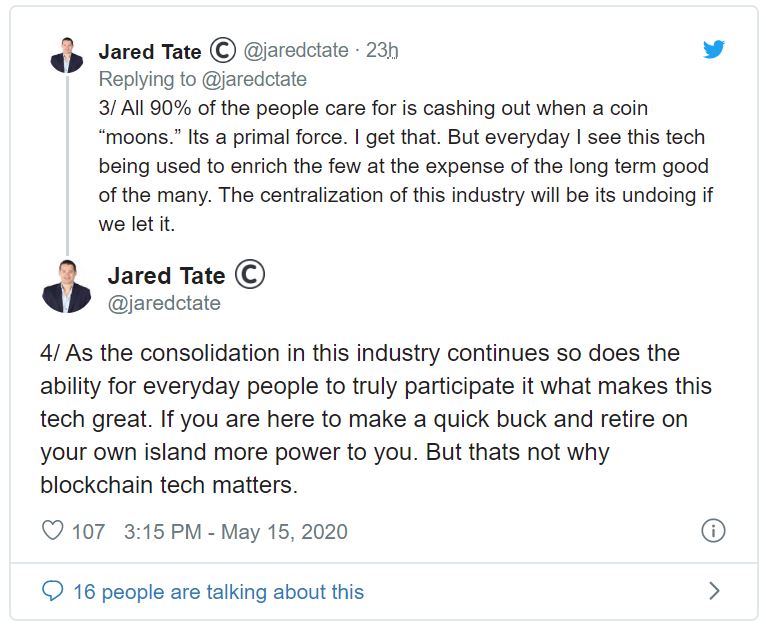Click the reply text starting '3/ All 90%'
Image resolution: width=766 pixels, height=633 pixels.
(405, 166)
